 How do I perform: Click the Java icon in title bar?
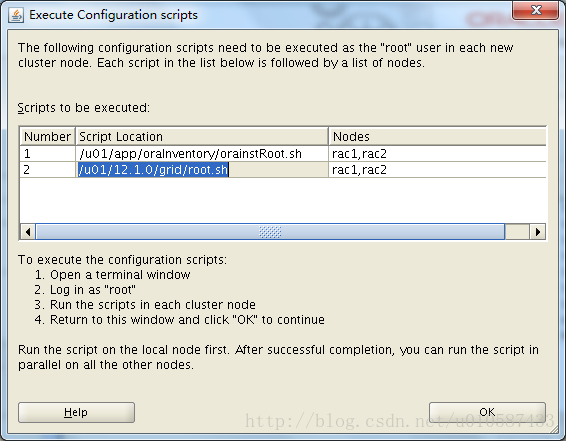[16, 16]
